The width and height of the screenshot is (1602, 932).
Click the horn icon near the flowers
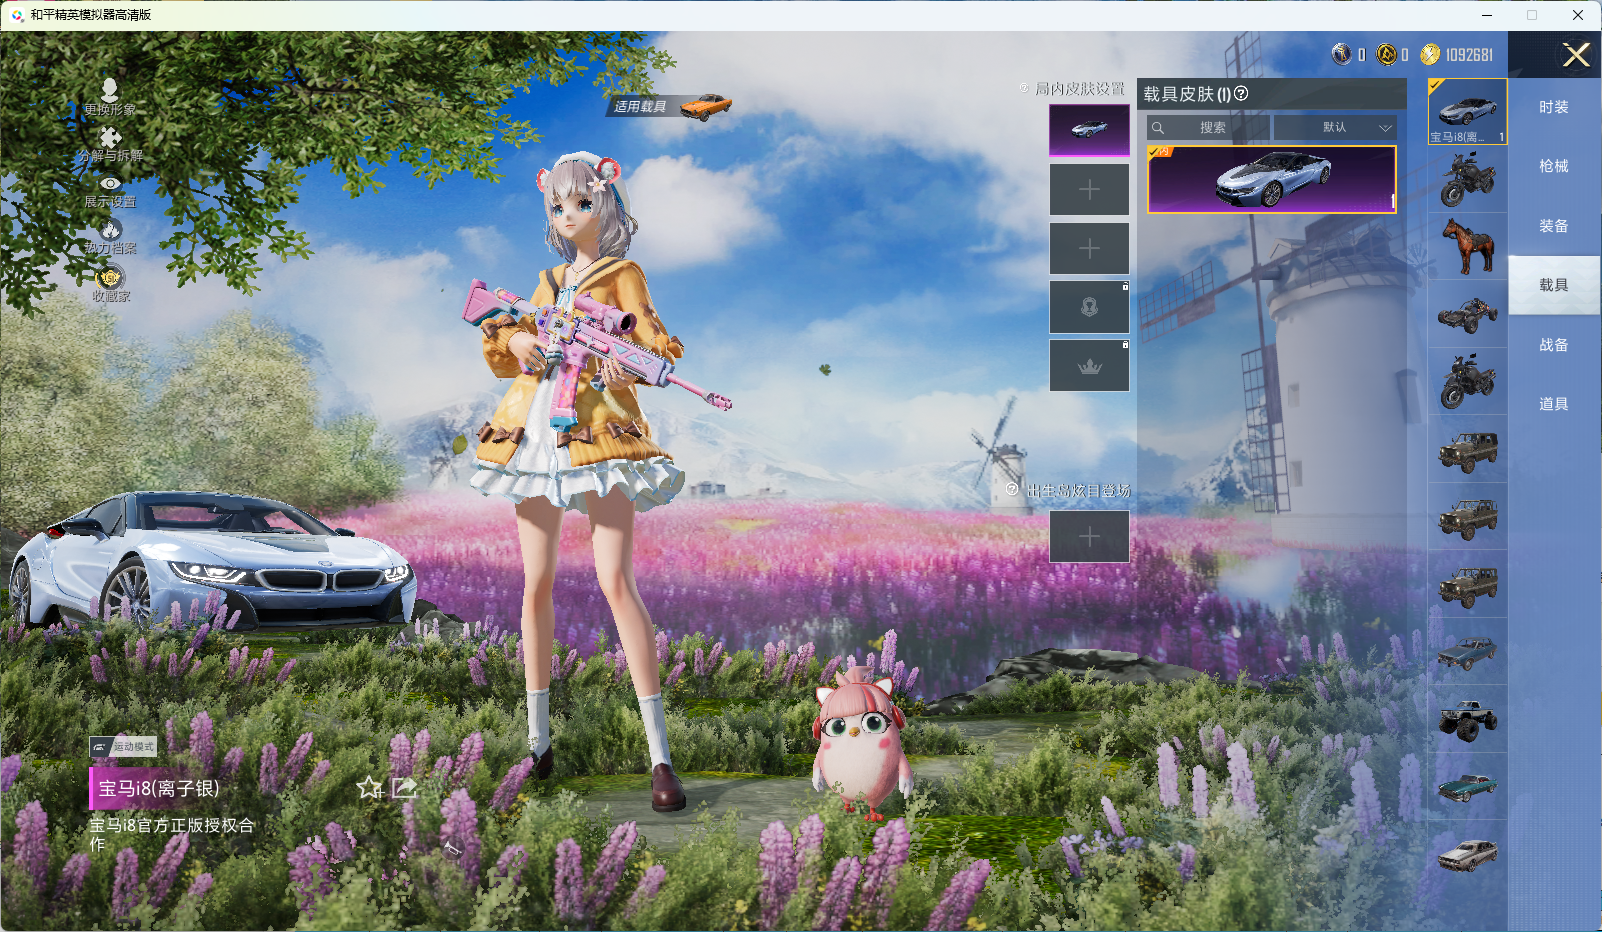point(452,848)
